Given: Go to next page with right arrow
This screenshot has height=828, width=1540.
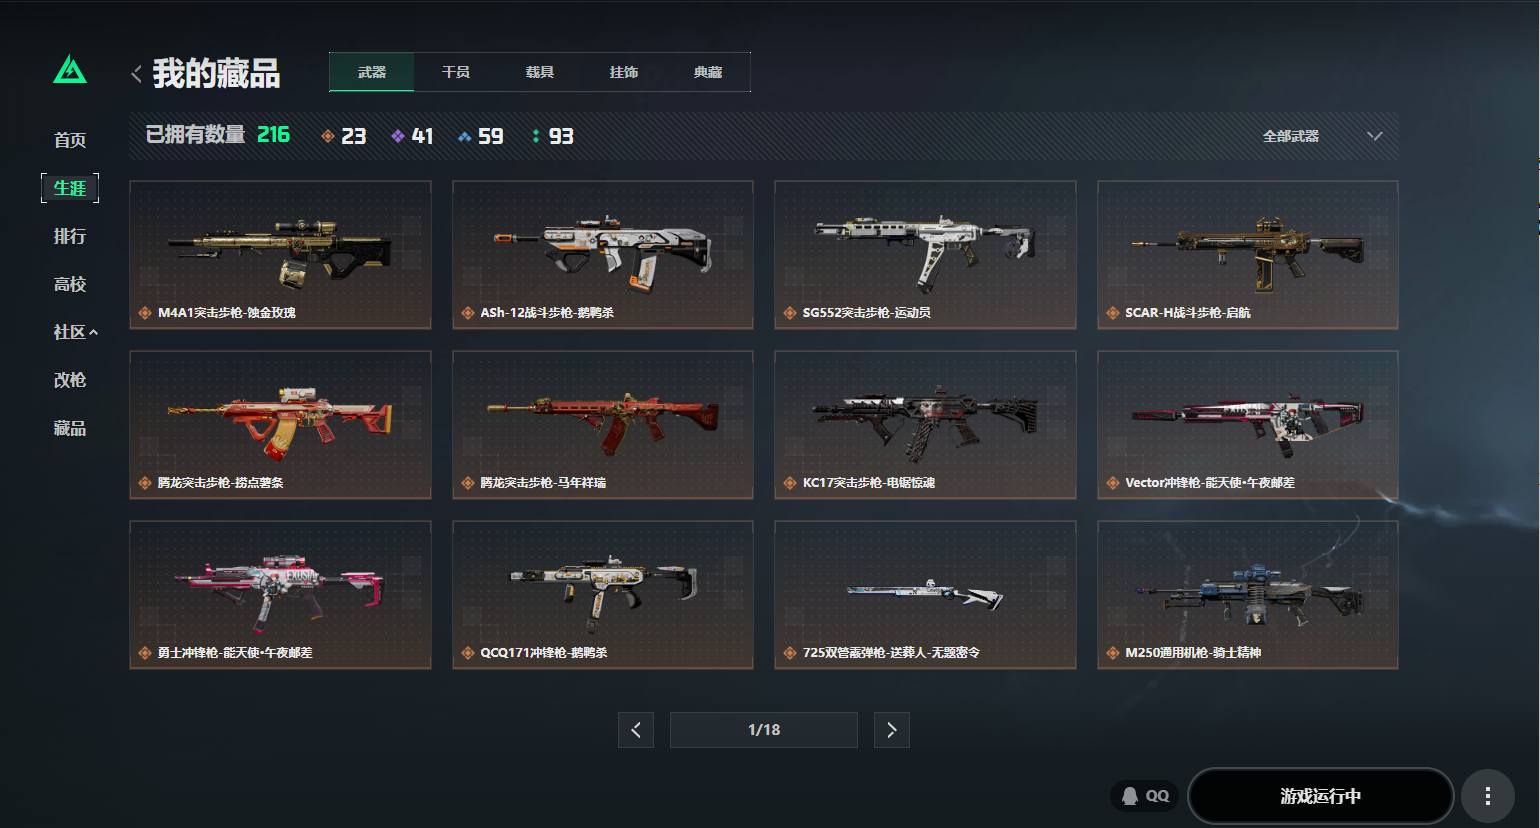Looking at the screenshot, I should pyautogui.click(x=892, y=730).
